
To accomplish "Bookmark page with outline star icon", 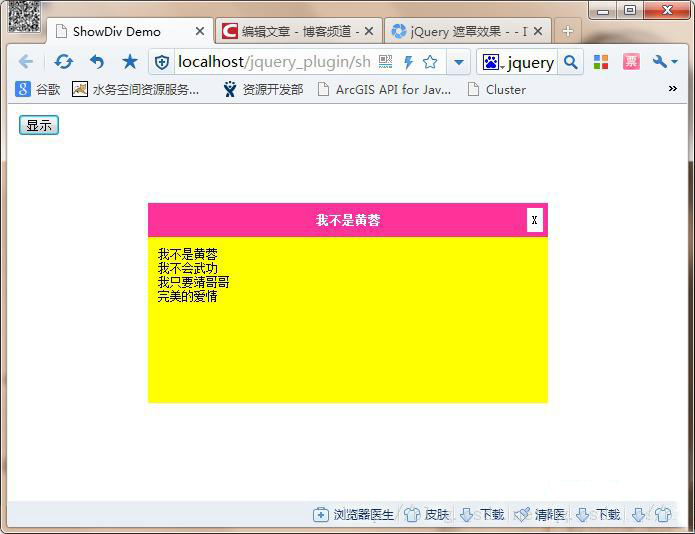I will pos(430,62).
